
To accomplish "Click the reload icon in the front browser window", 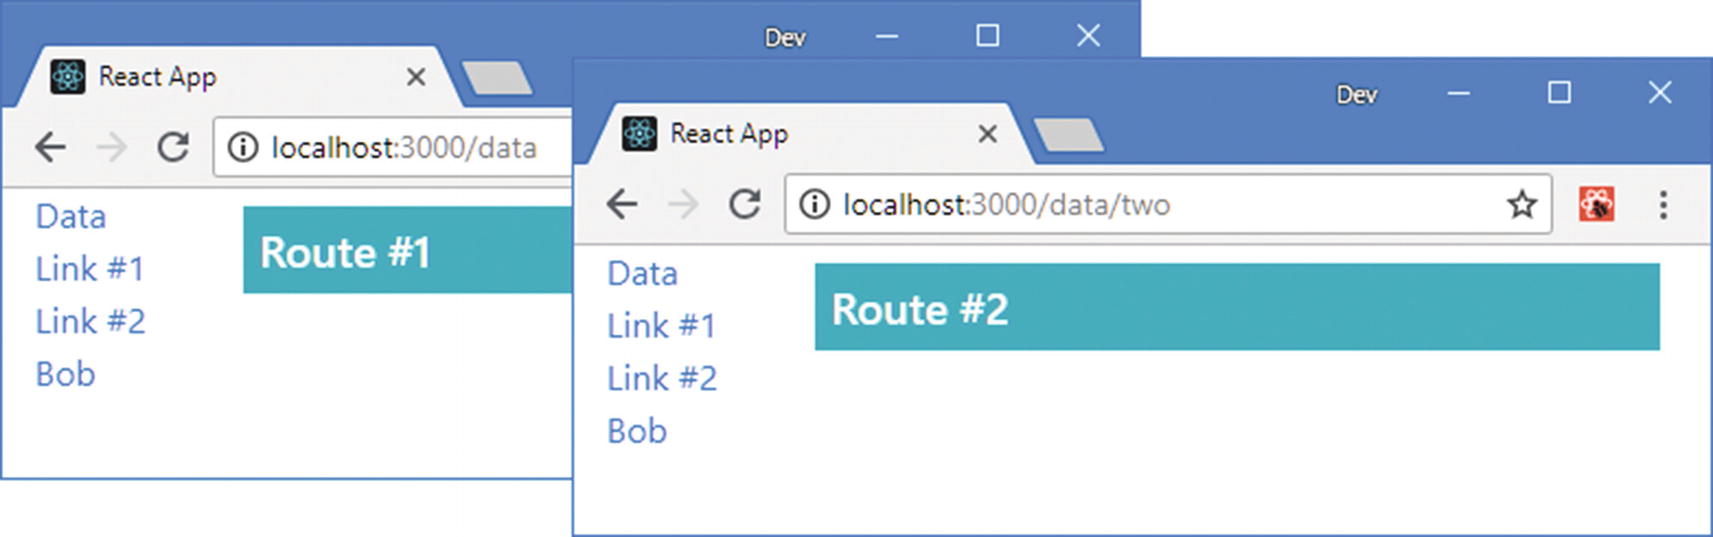I will coord(744,205).
